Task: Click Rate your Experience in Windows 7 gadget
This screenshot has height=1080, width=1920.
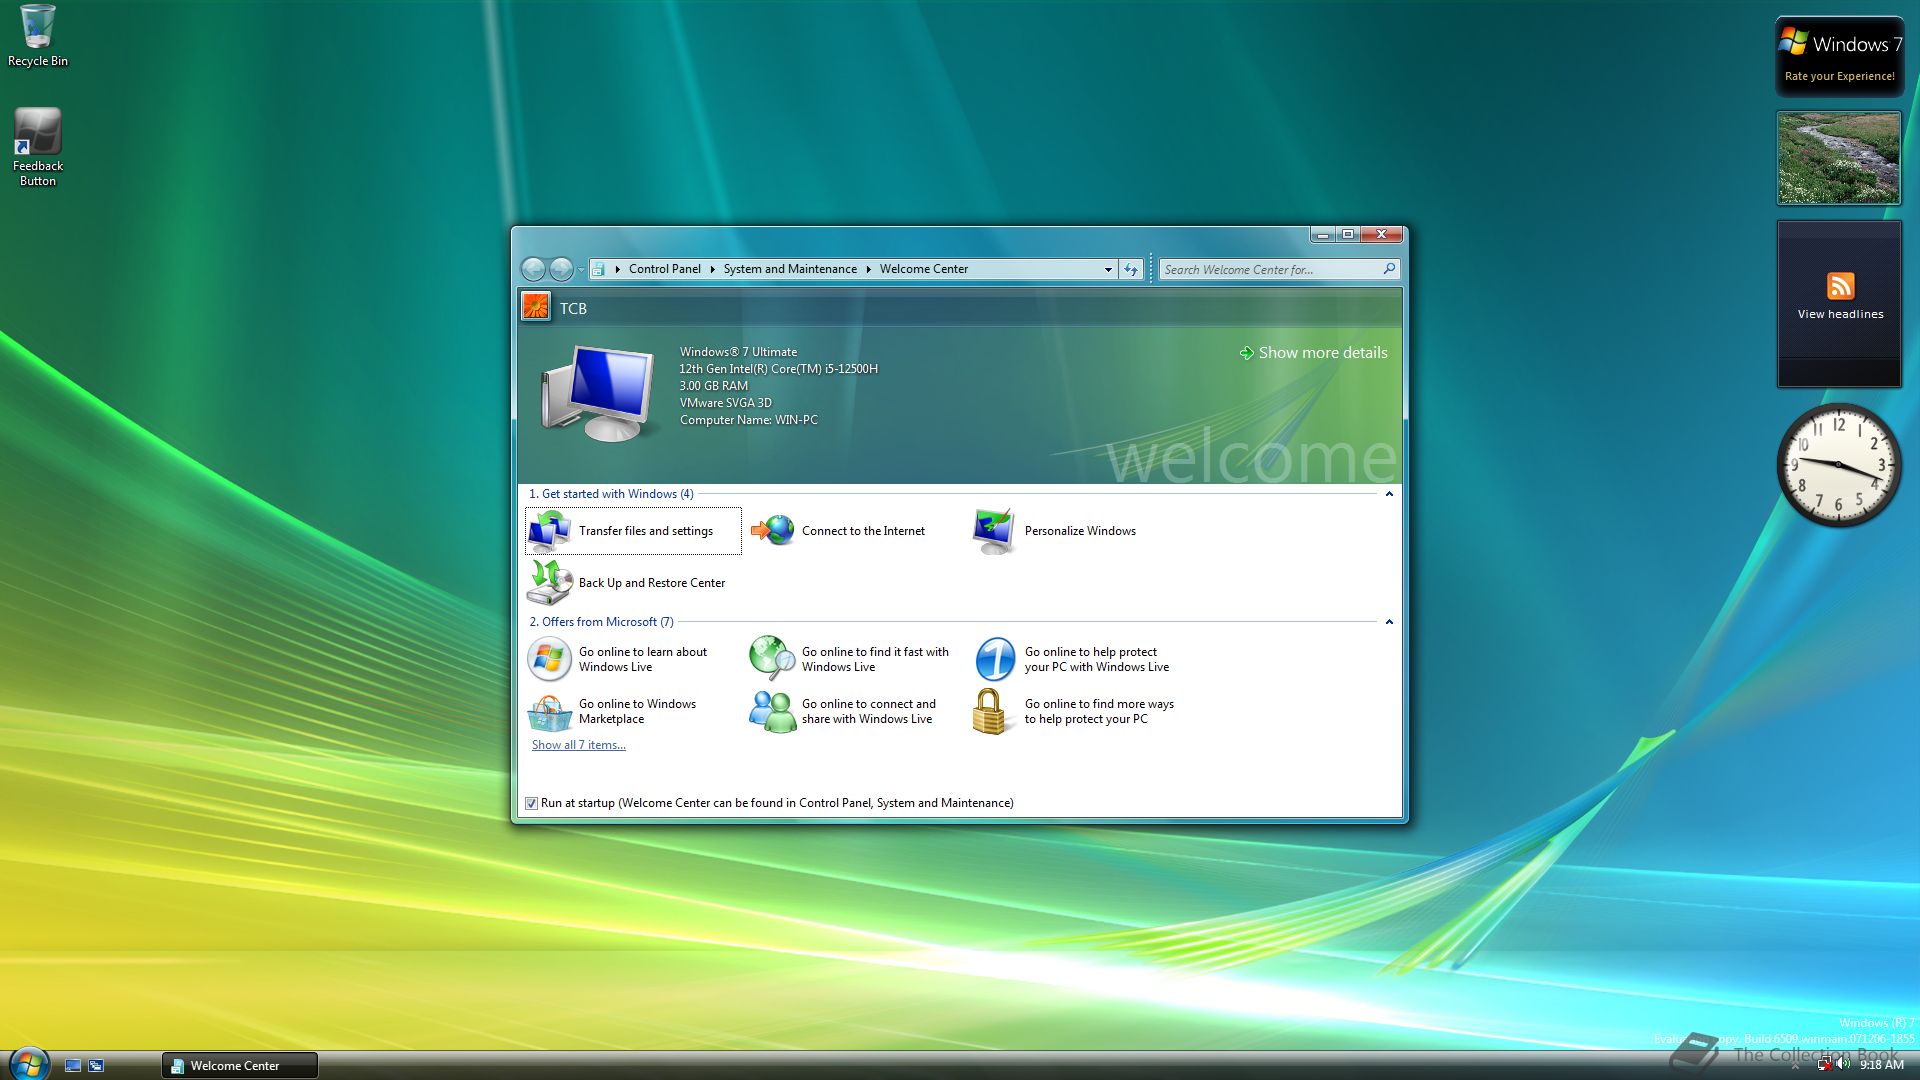Action: 1839,76
